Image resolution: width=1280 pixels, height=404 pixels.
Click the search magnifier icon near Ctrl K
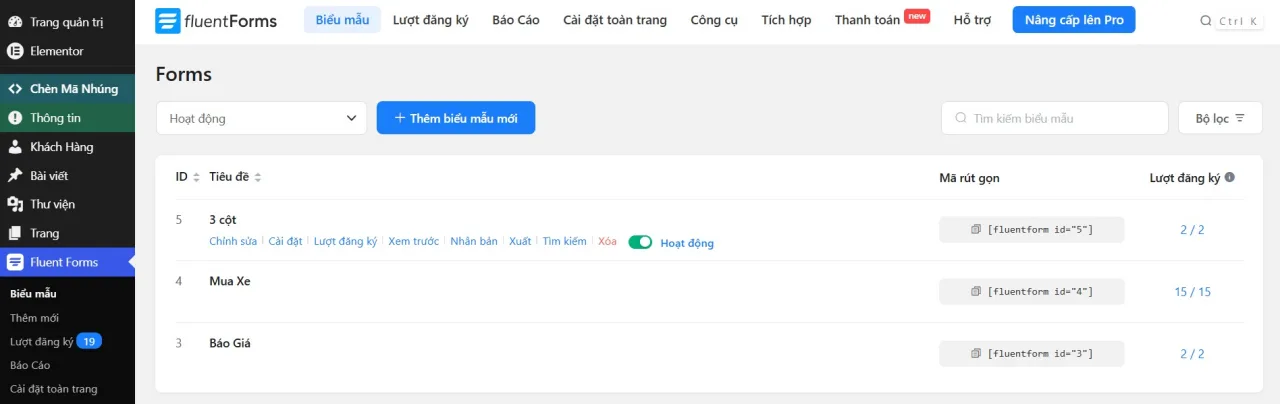tap(1206, 21)
